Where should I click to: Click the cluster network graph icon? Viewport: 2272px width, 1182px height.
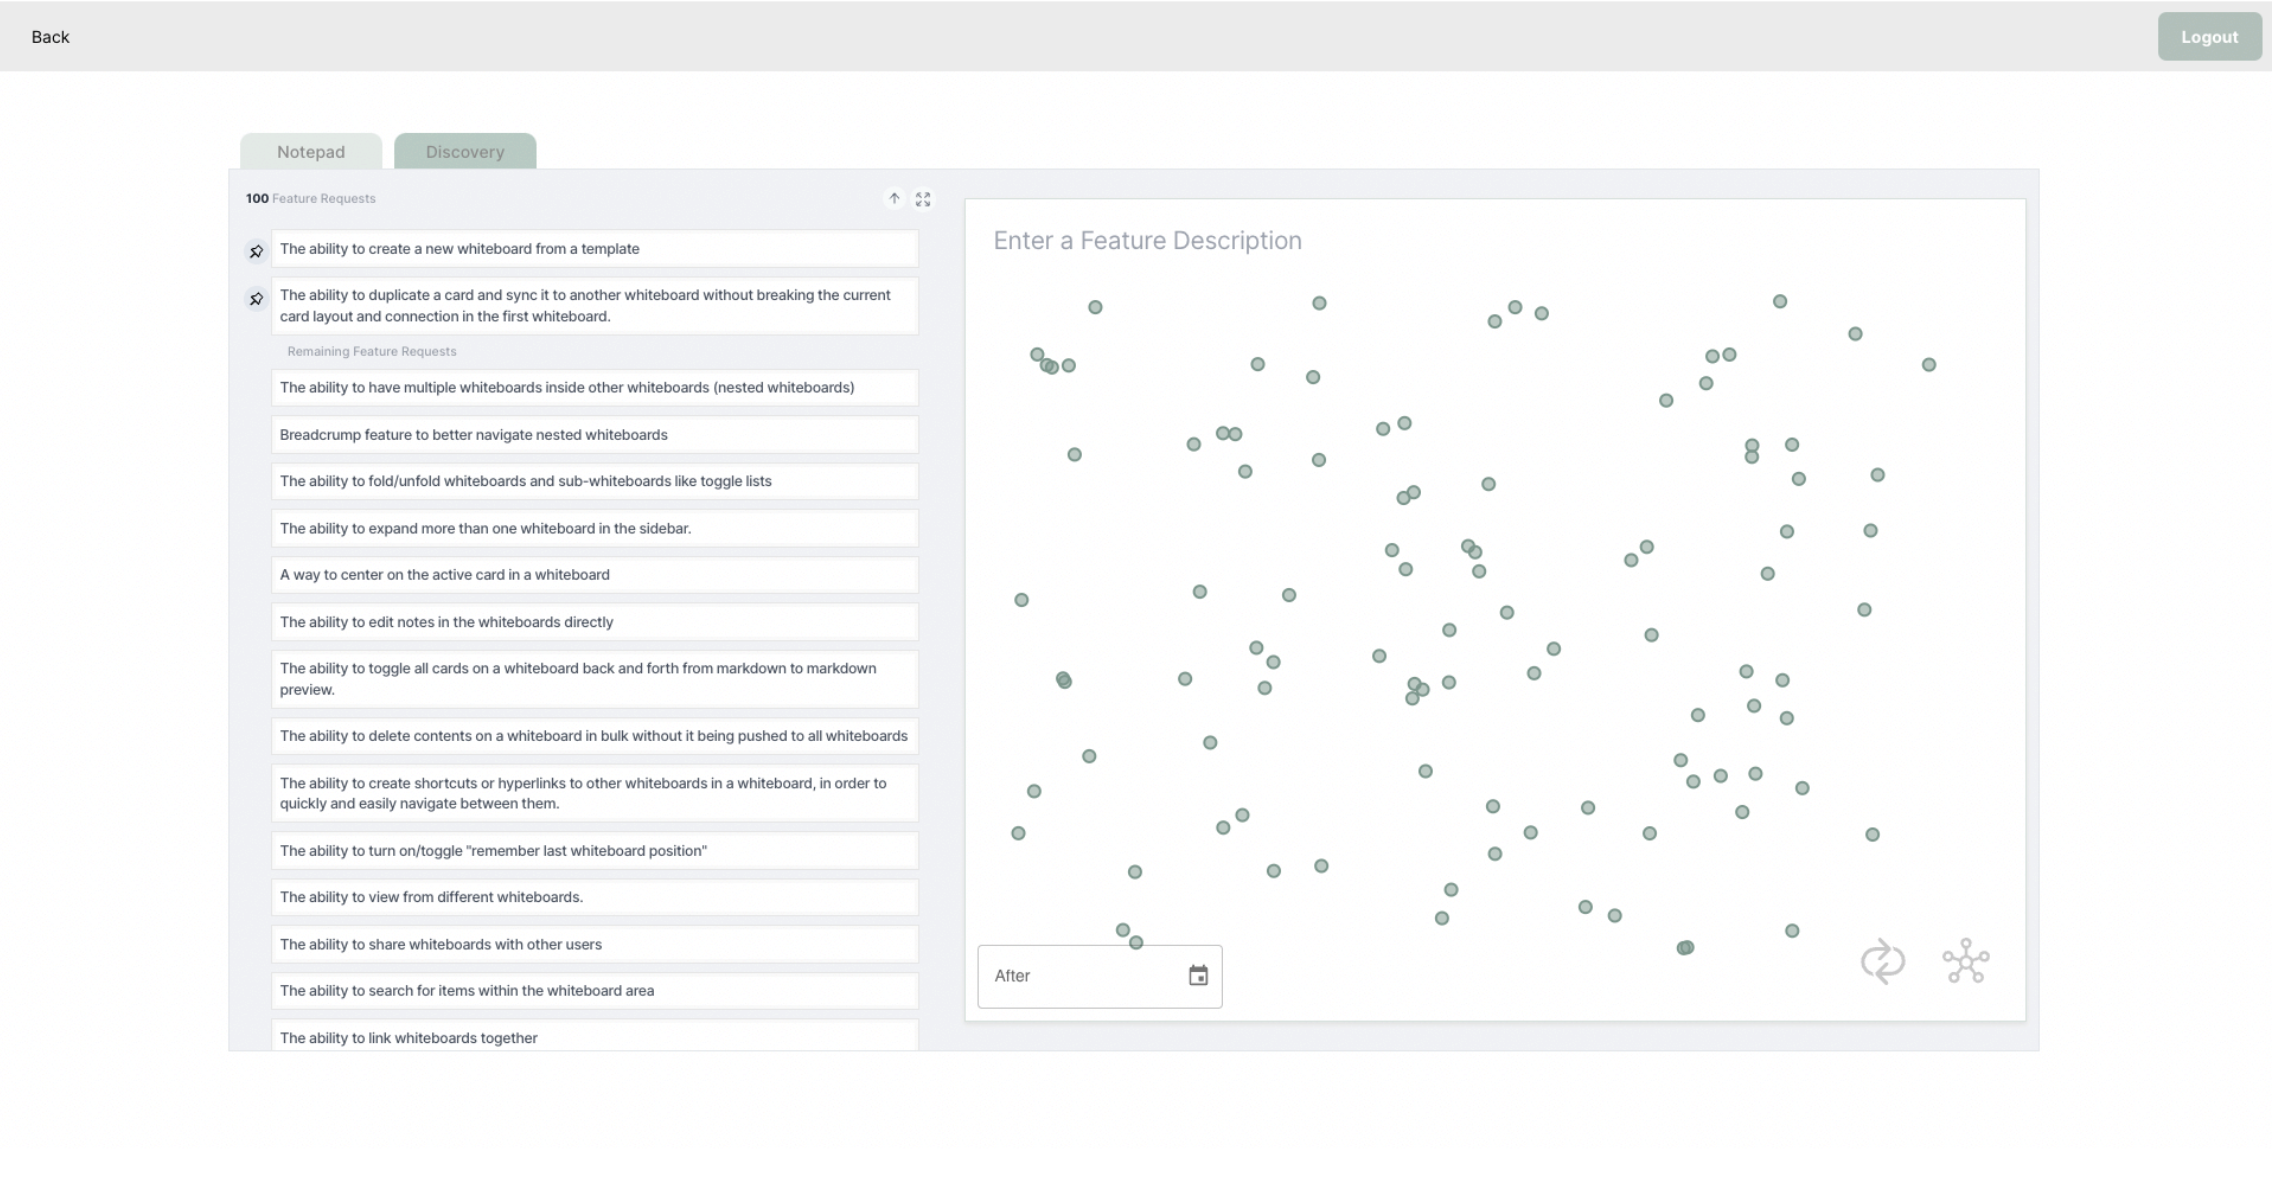(1965, 962)
